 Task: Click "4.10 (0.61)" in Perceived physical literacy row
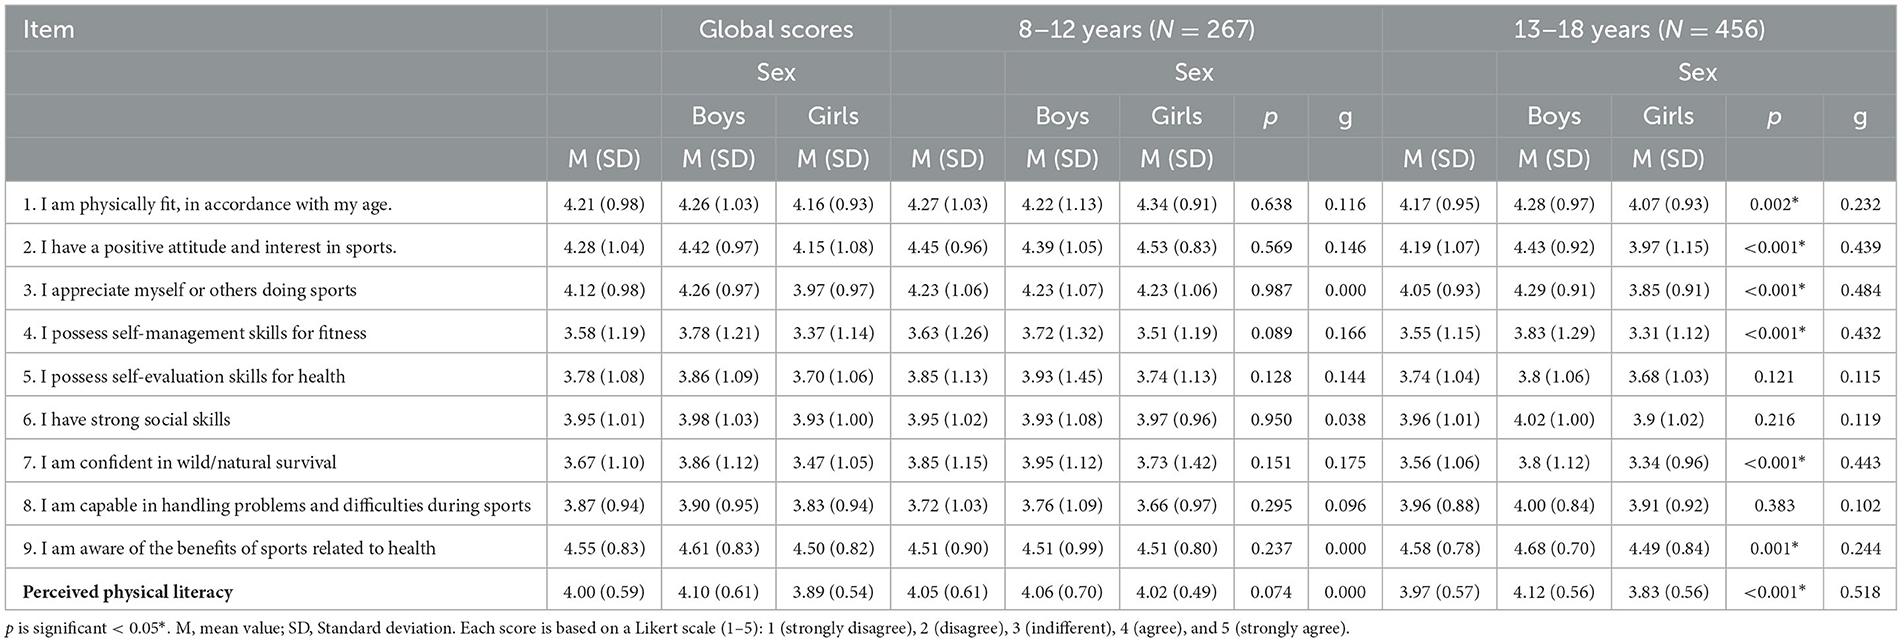point(718,592)
